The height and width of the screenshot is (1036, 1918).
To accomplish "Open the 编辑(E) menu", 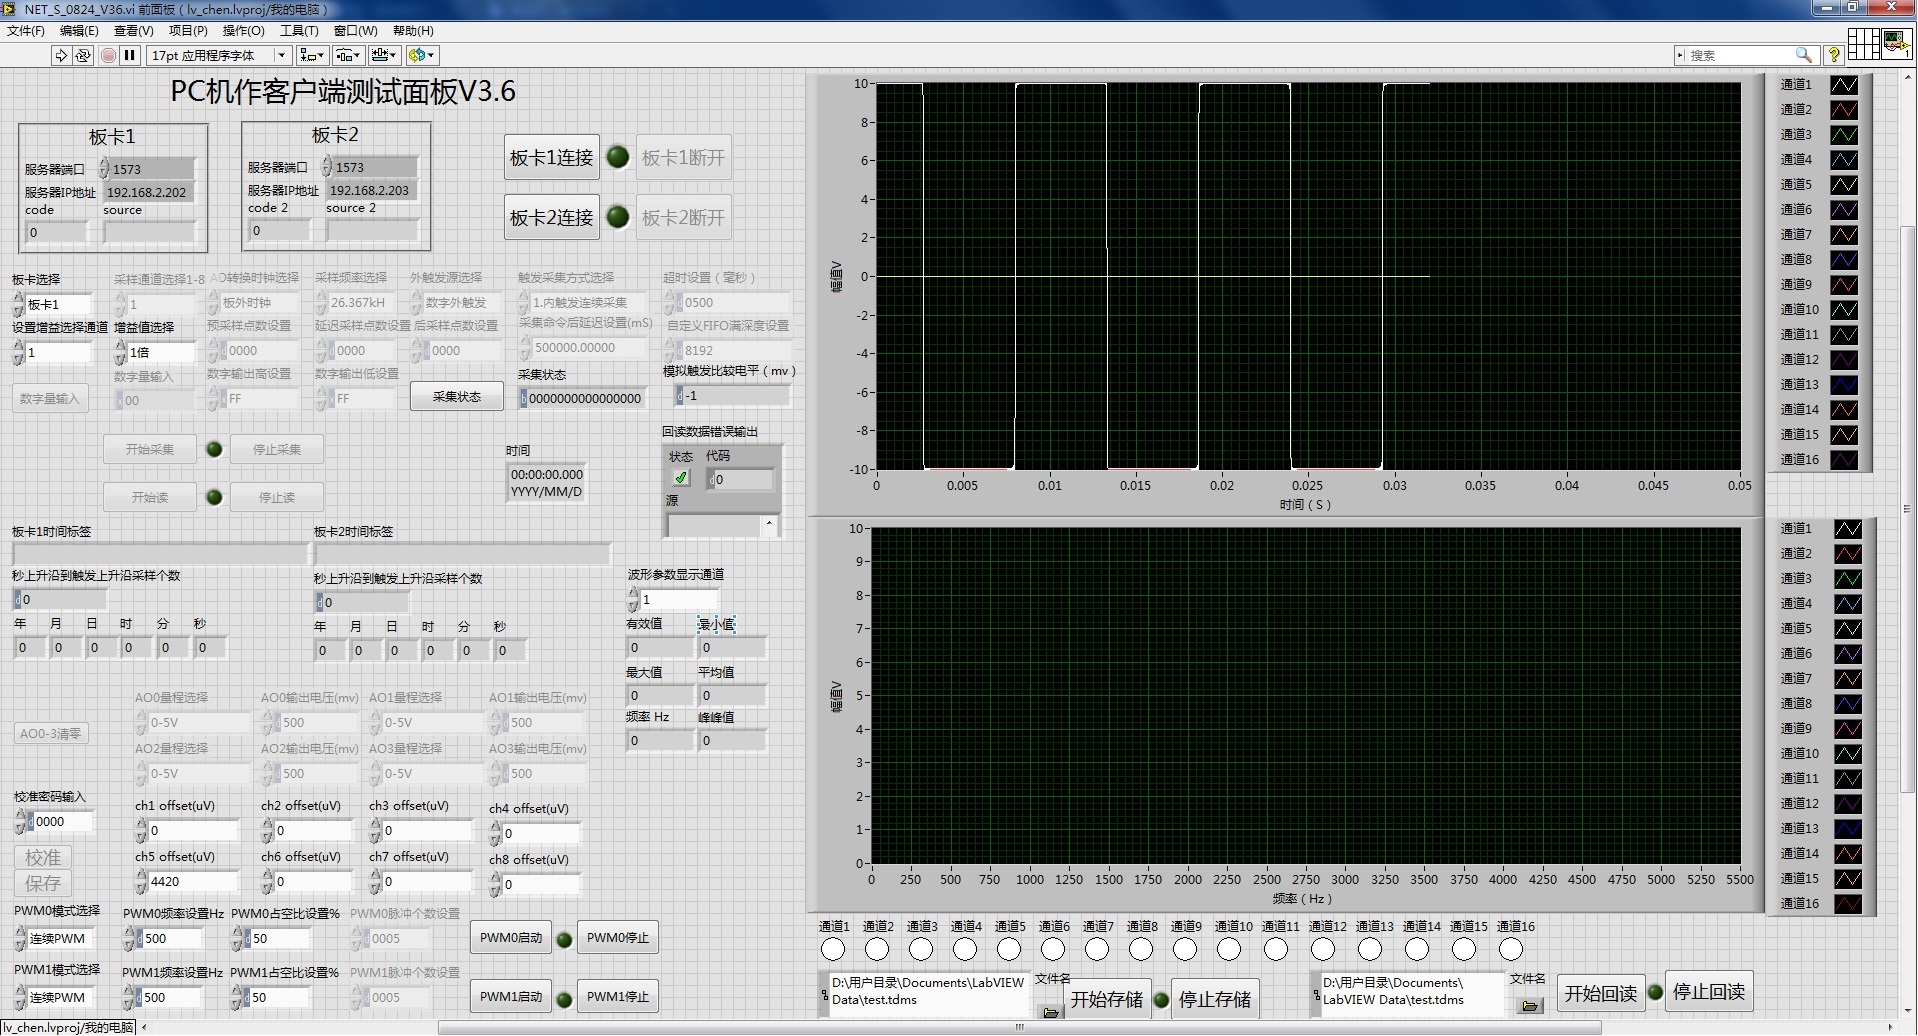I will [x=79, y=31].
